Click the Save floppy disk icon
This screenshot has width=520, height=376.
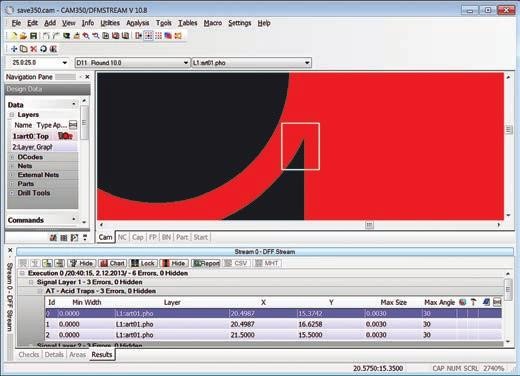pos(33,36)
